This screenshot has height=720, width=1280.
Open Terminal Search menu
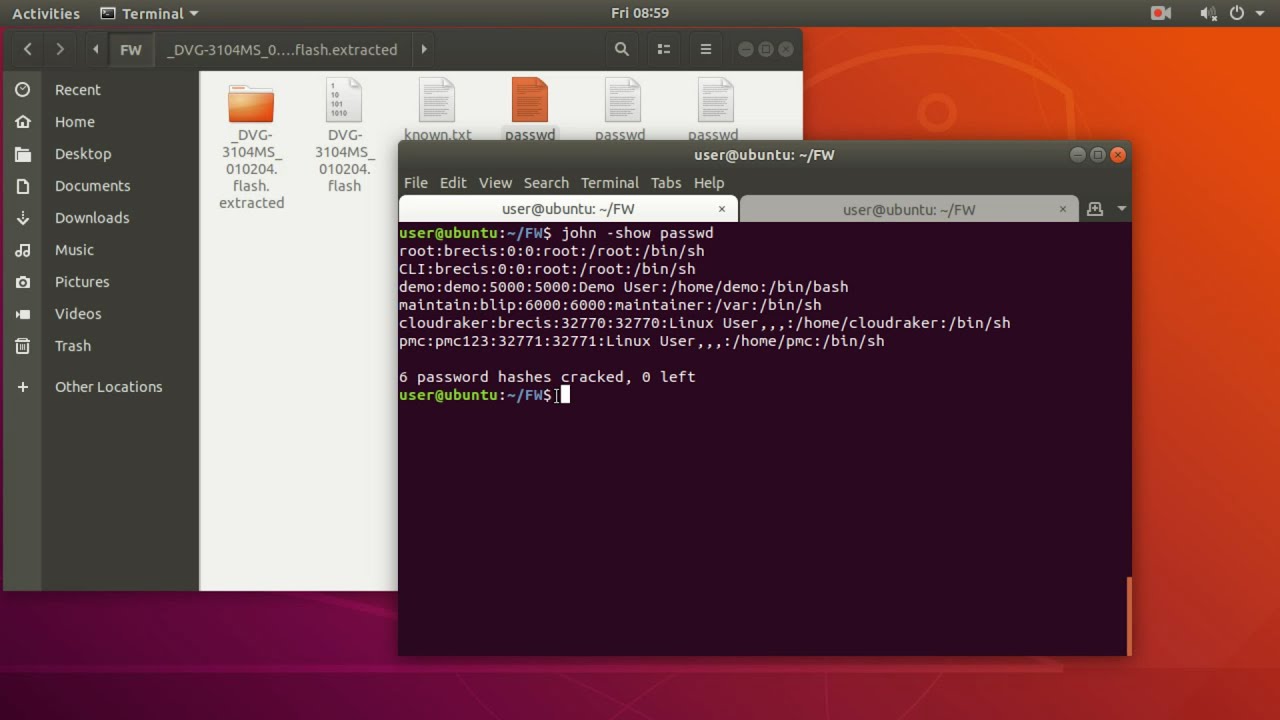(x=546, y=183)
